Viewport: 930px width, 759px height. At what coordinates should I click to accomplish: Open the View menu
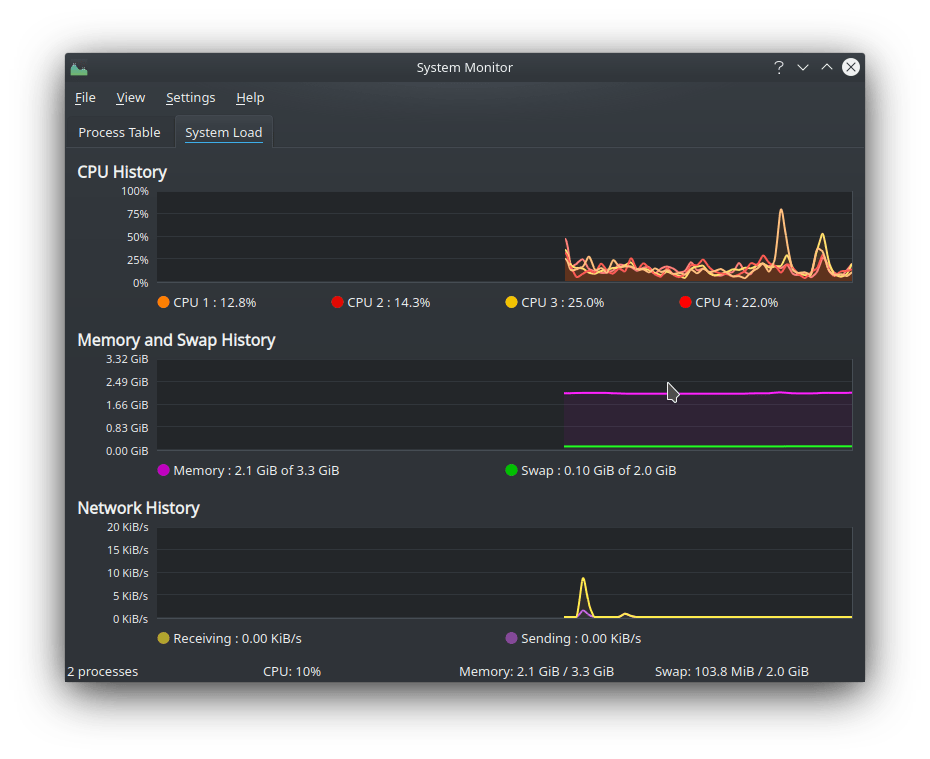click(x=130, y=98)
